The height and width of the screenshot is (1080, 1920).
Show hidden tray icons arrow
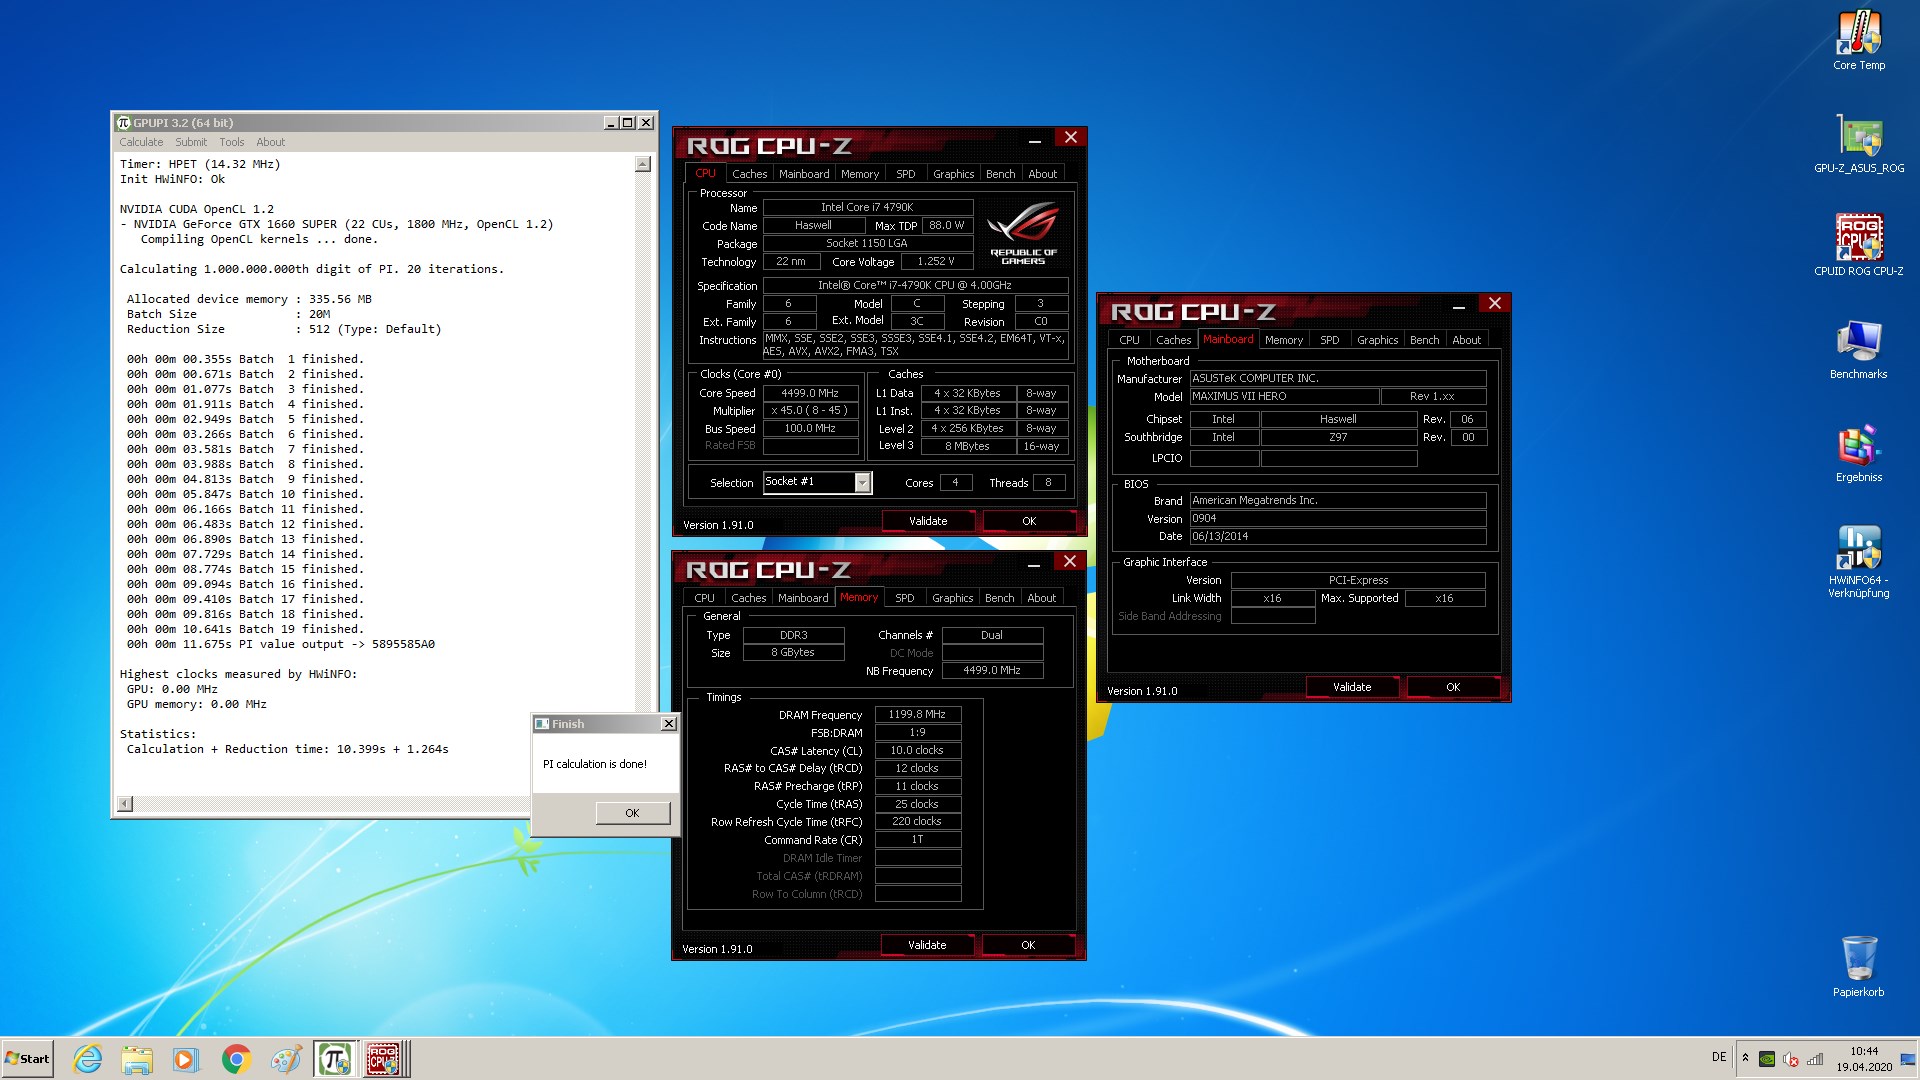pos(1745,1058)
